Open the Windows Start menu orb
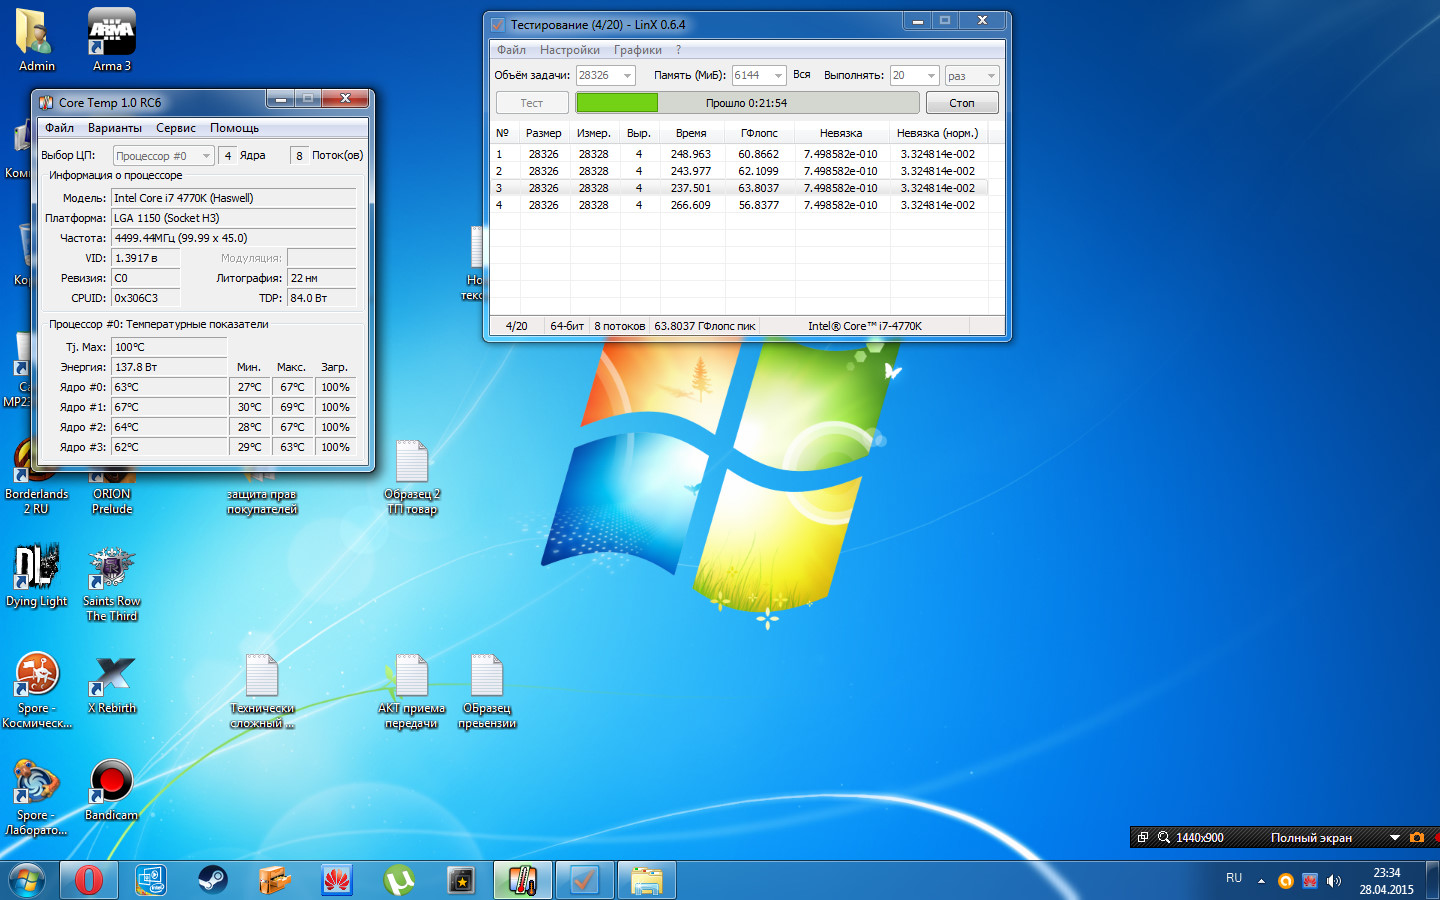Viewport: 1440px width, 900px height. click(x=27, y=881)
